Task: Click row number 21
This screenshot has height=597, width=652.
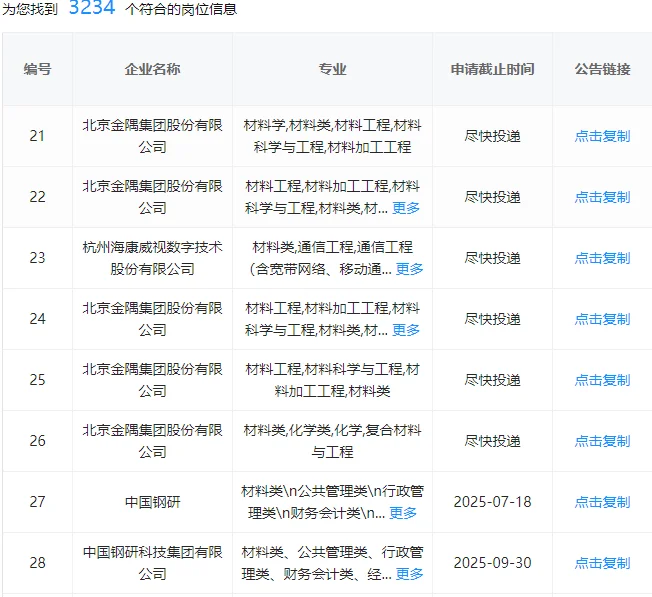Action: (37, 136)
